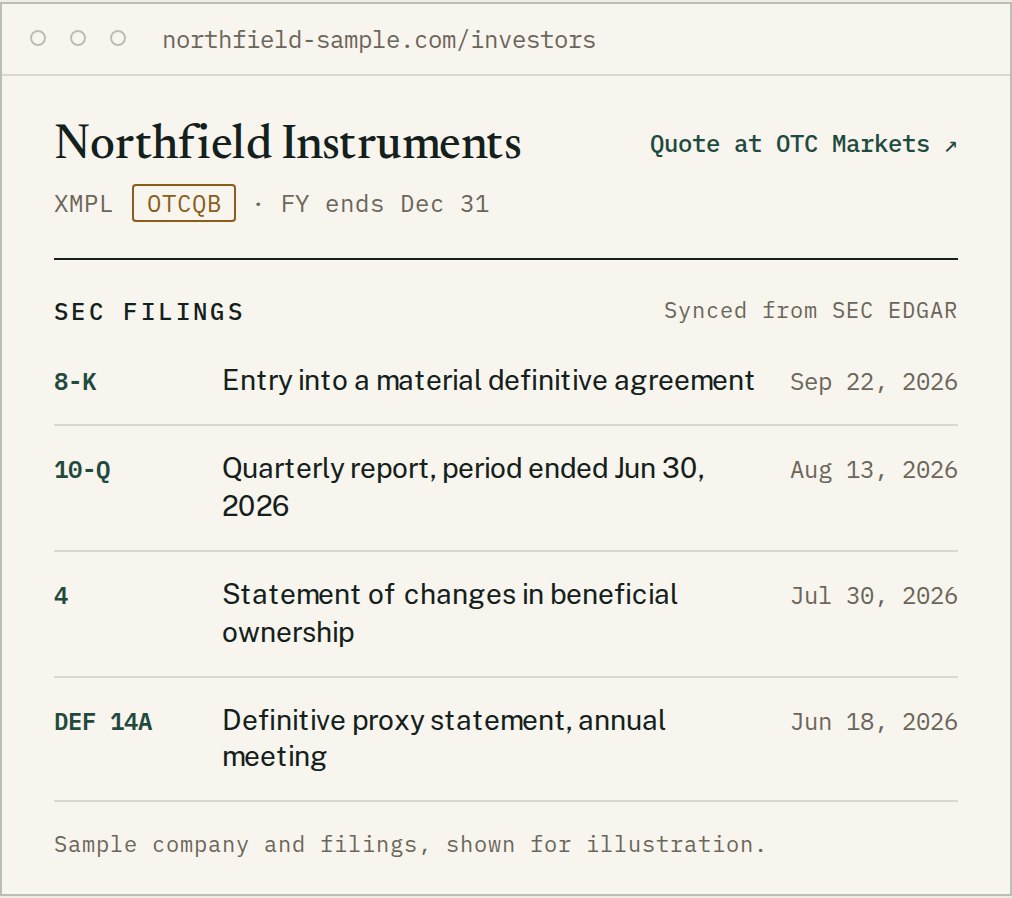This screenshot has width=1012, height=898.
Task: Open the Quote at OTC Markets link
Action: pyautogui.click(x=803, y=144)
